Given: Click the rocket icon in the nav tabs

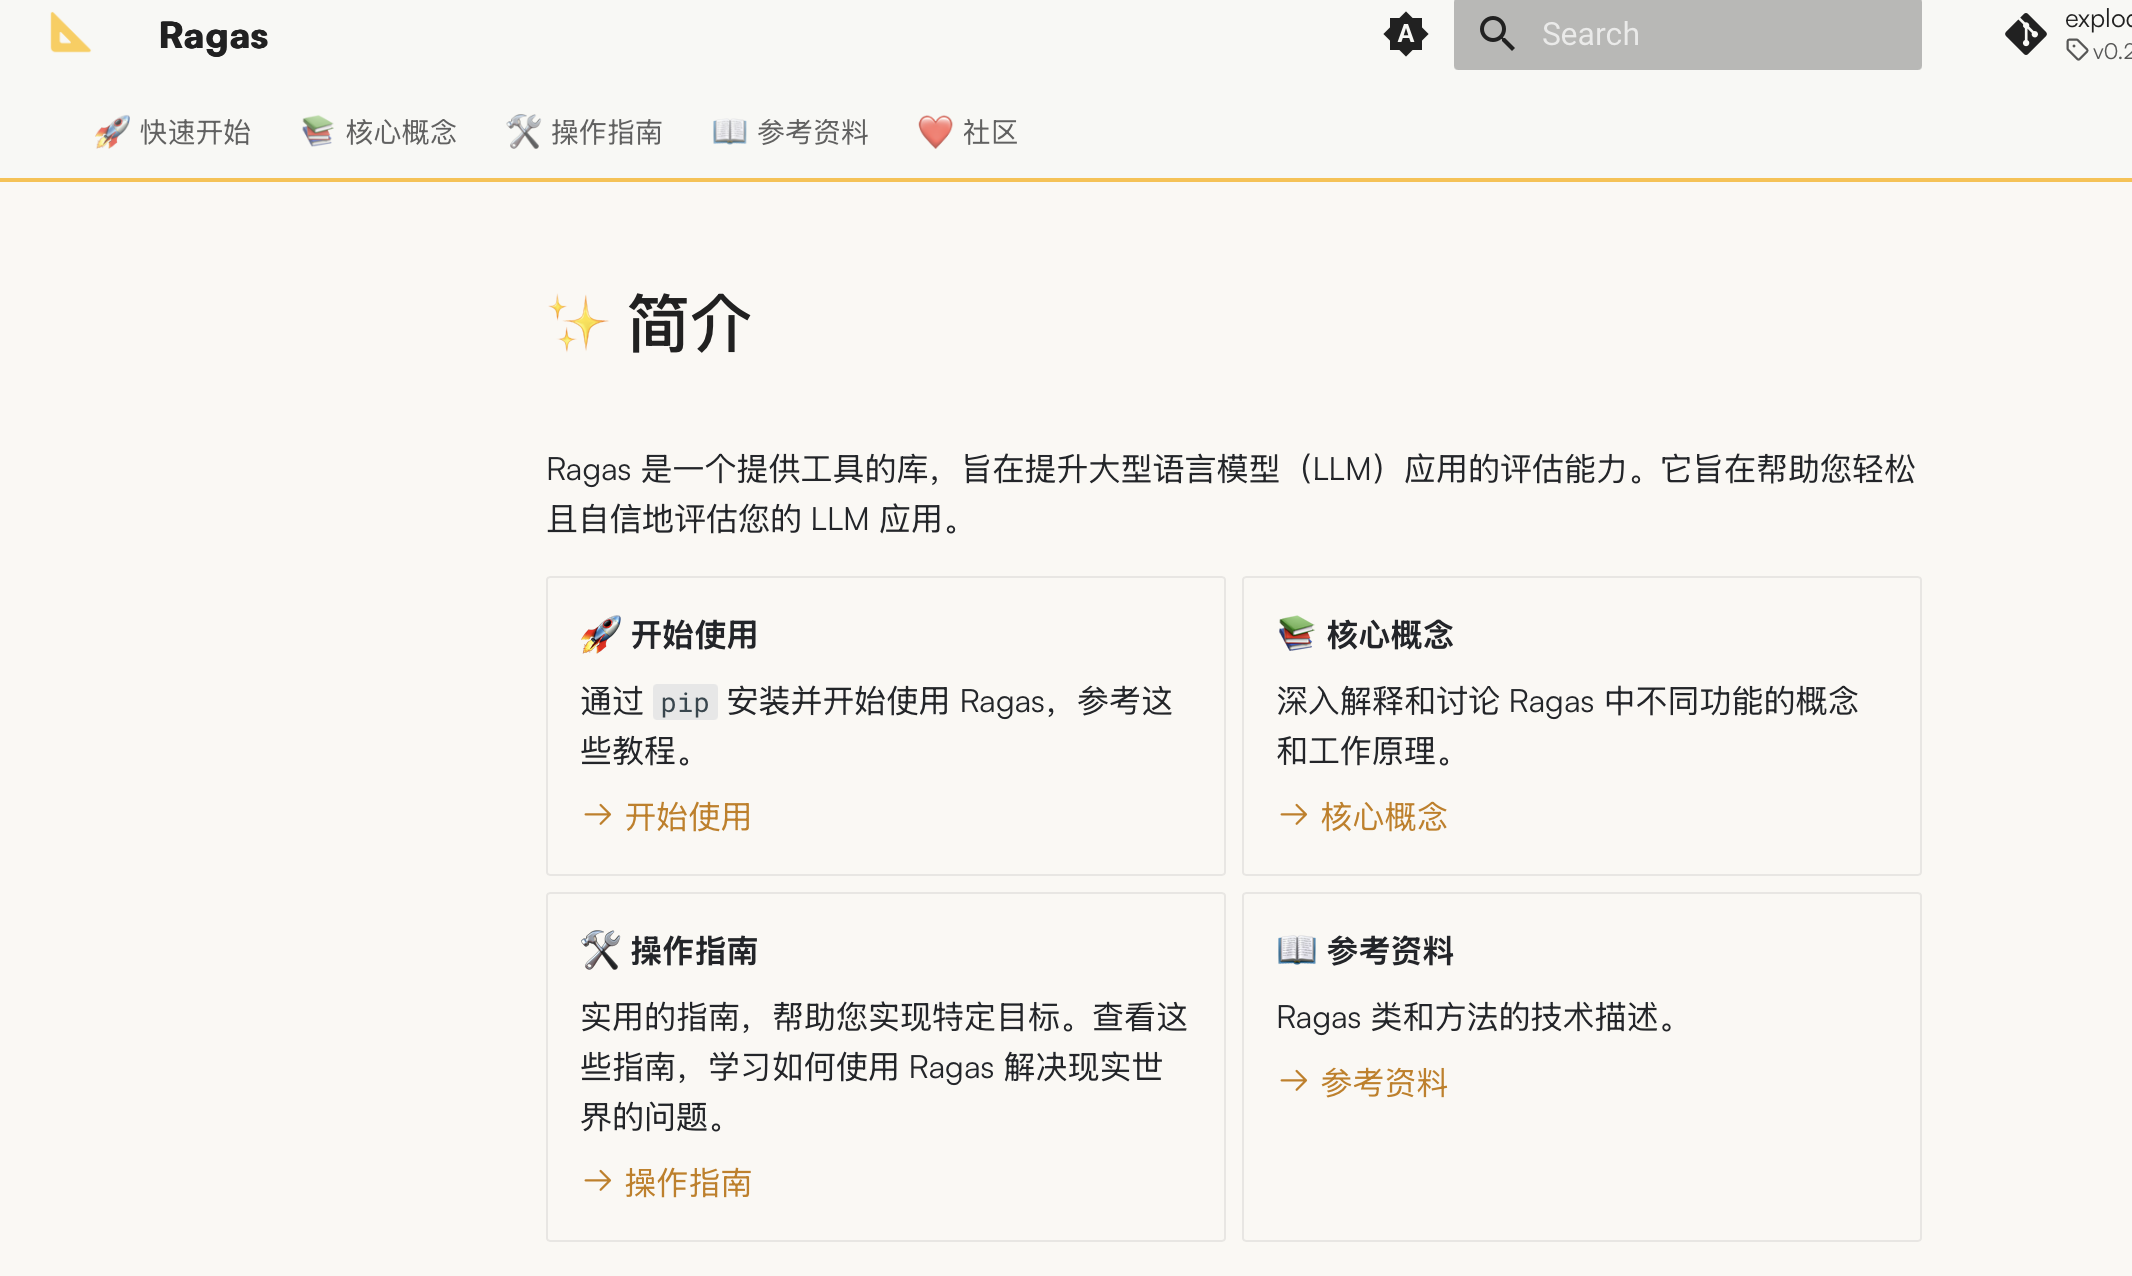Looking at the screenshot, I should 112,132.
